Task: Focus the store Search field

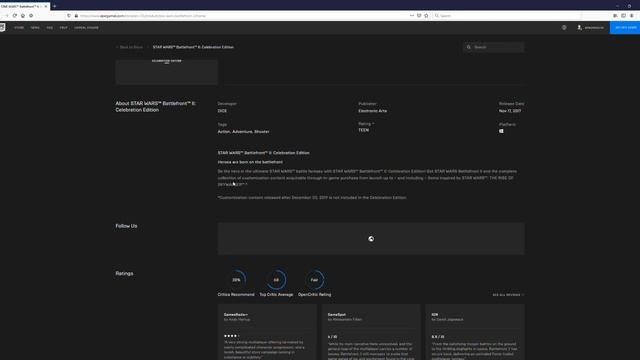Action: [x=494, y=47]
